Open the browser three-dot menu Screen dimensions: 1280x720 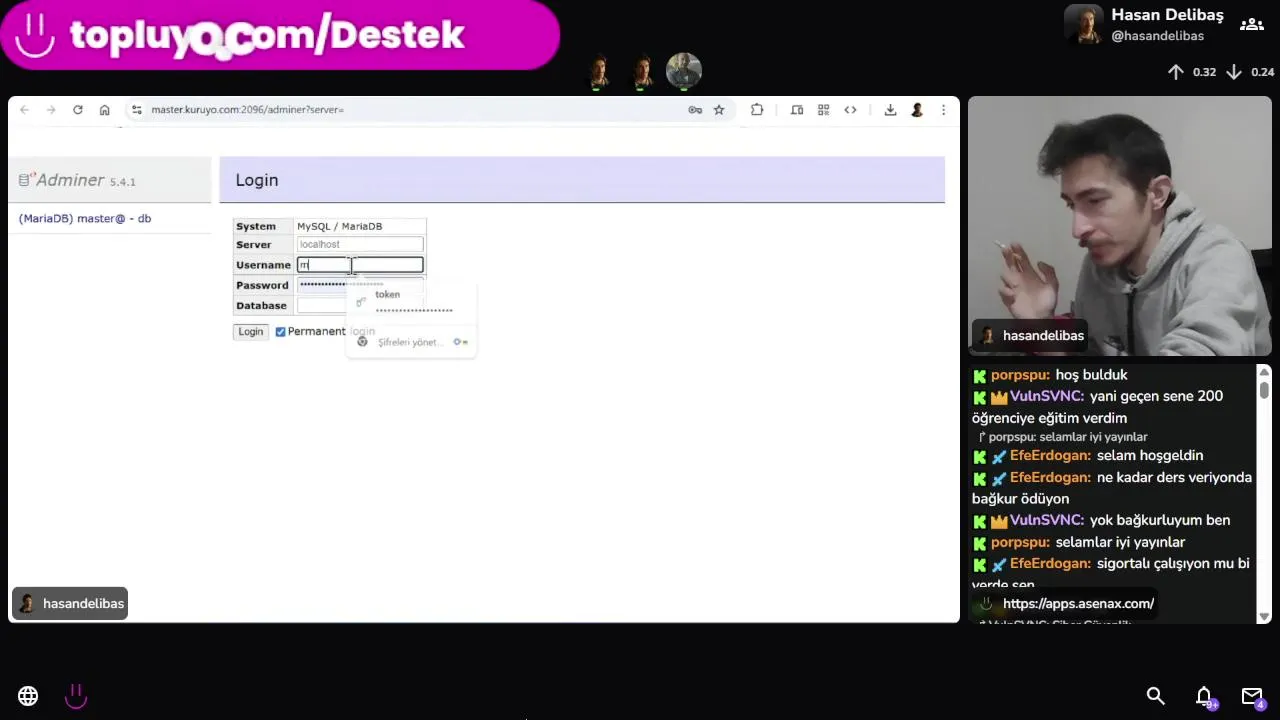(x=943, y=110)
